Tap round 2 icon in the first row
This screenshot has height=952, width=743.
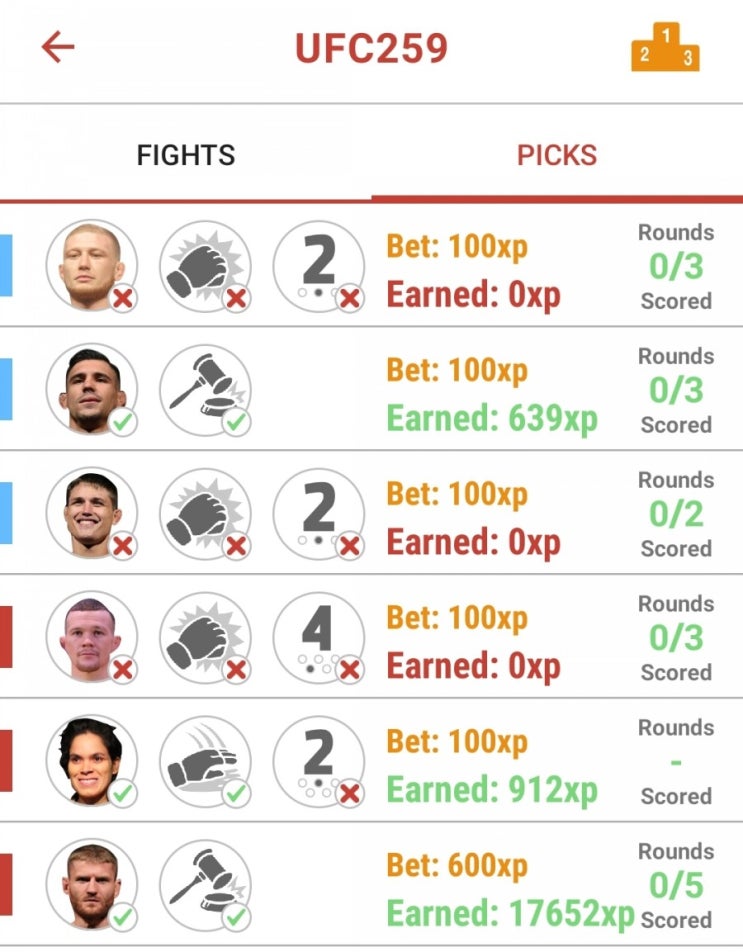click(319, 266)
